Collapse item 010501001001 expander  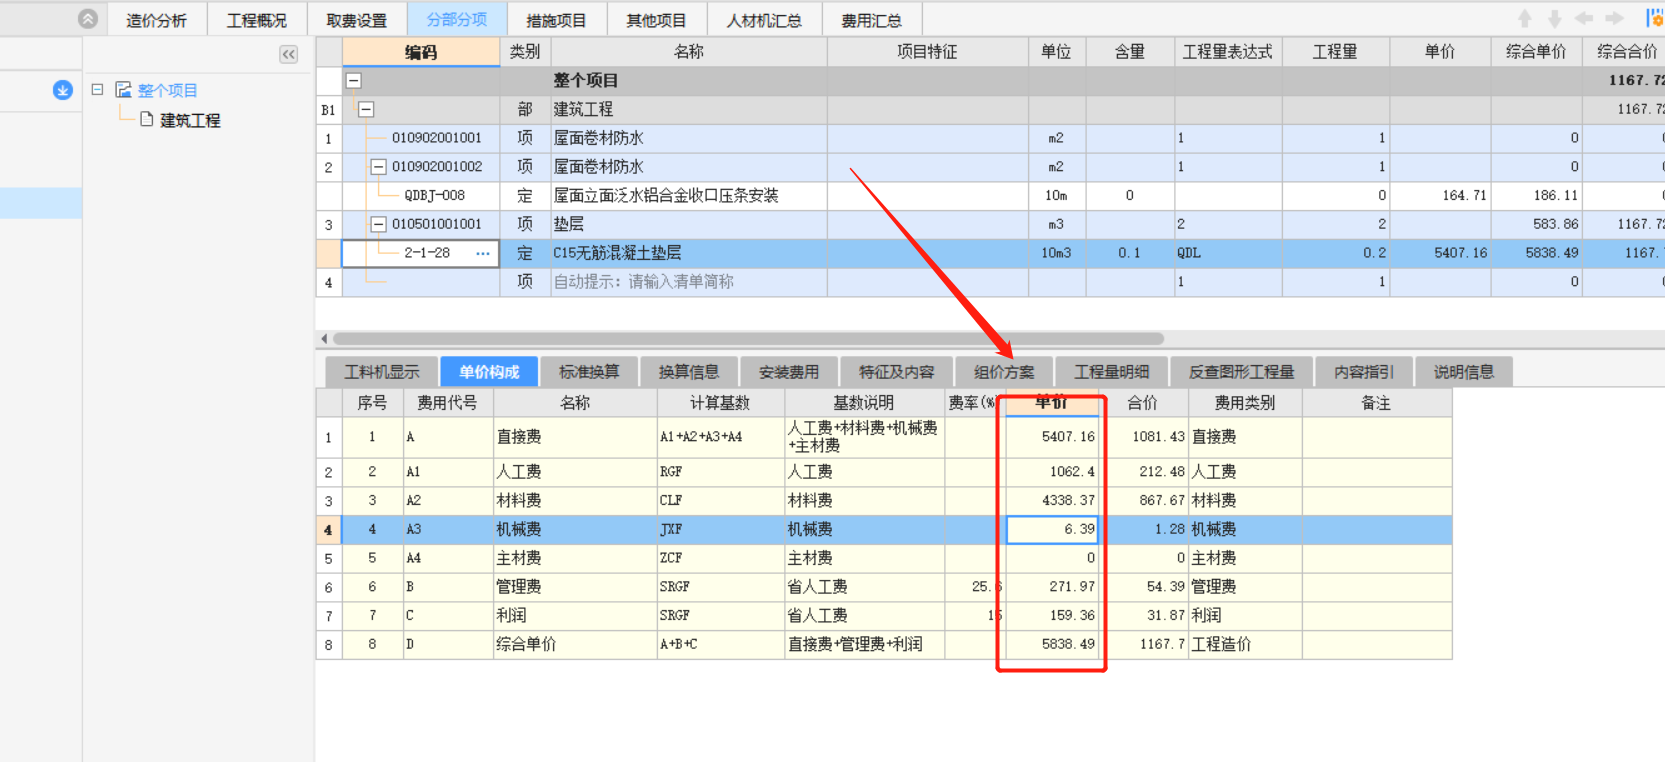[378, 225]
